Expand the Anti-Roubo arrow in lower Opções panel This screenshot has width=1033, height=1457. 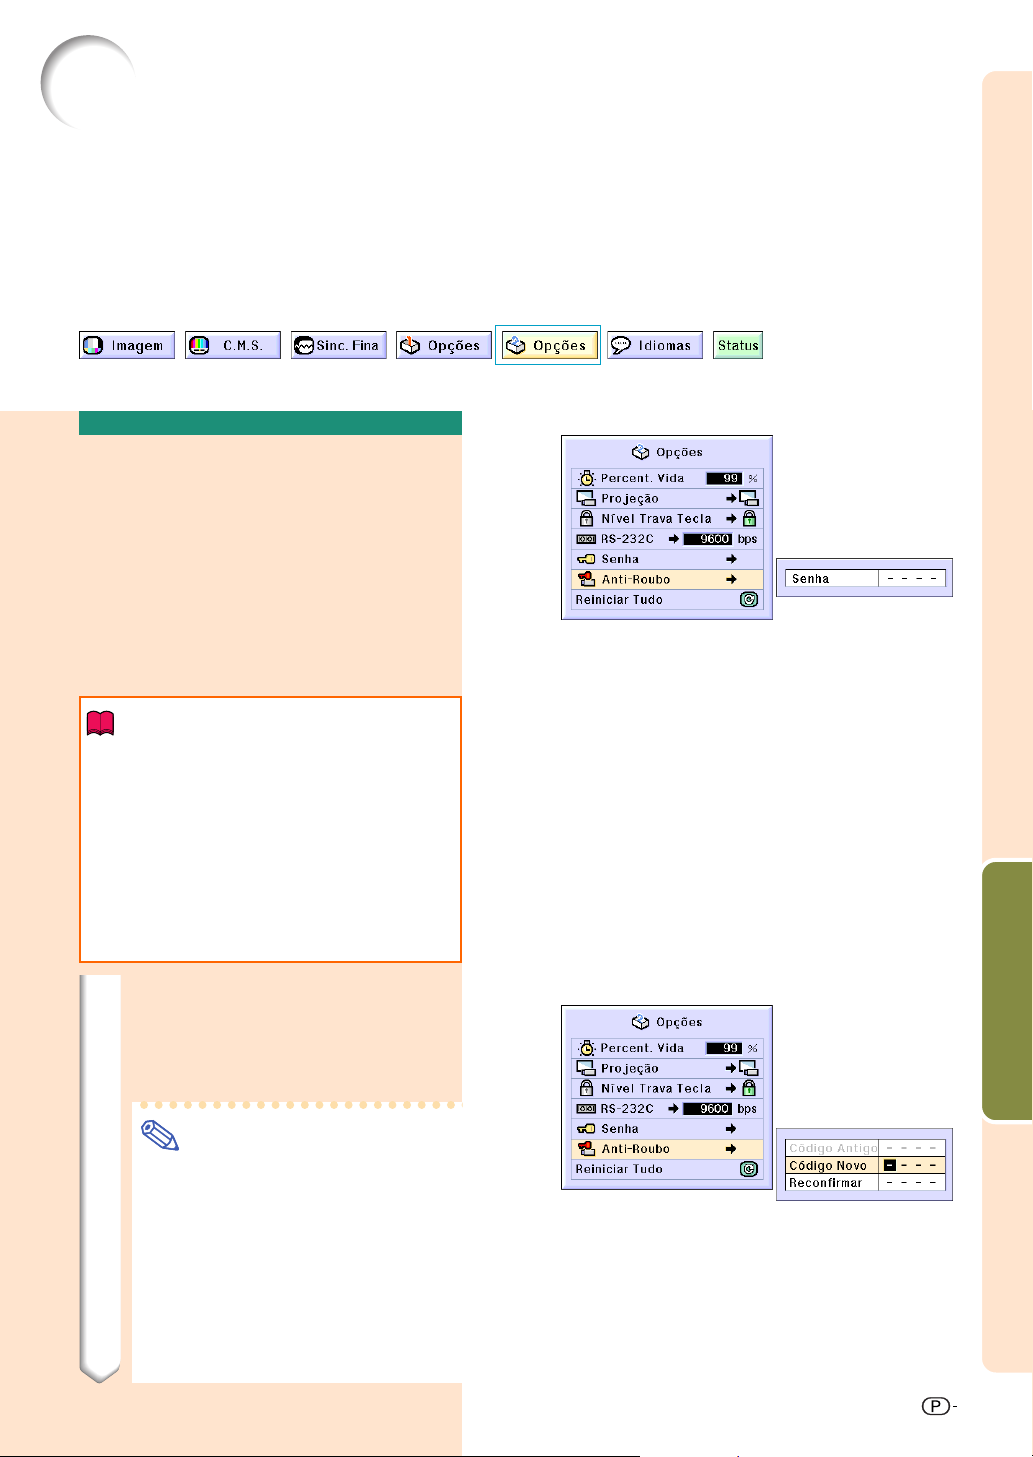point(731,1149)
